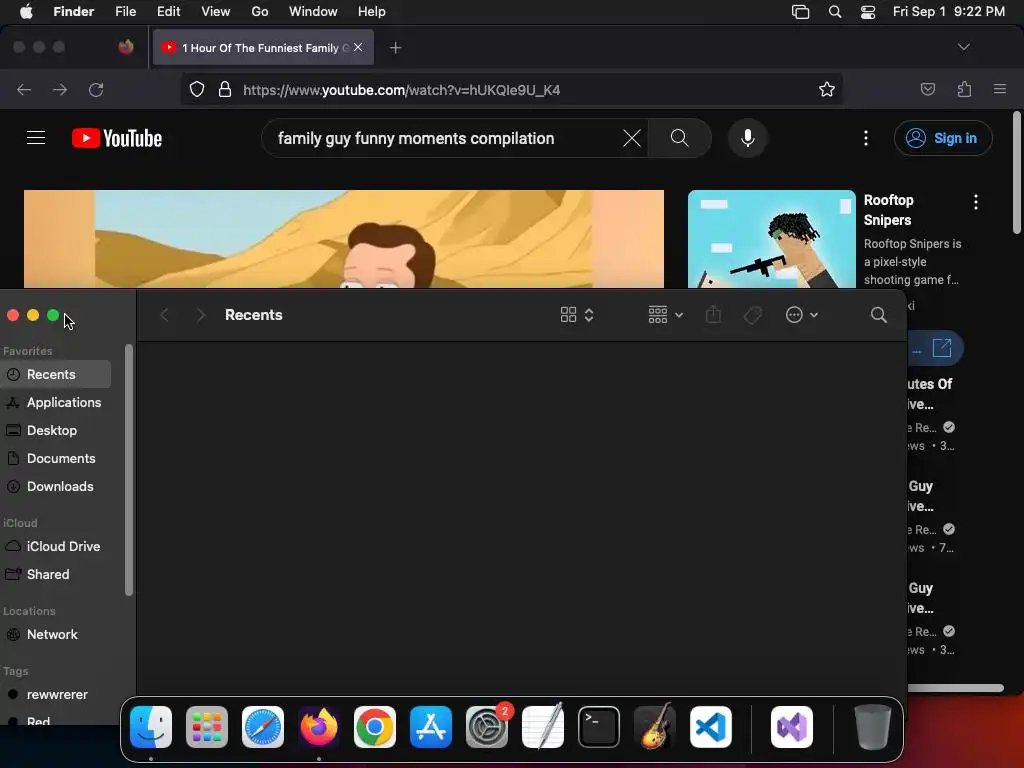Clear the YouTube search box text

pos(632,138)
